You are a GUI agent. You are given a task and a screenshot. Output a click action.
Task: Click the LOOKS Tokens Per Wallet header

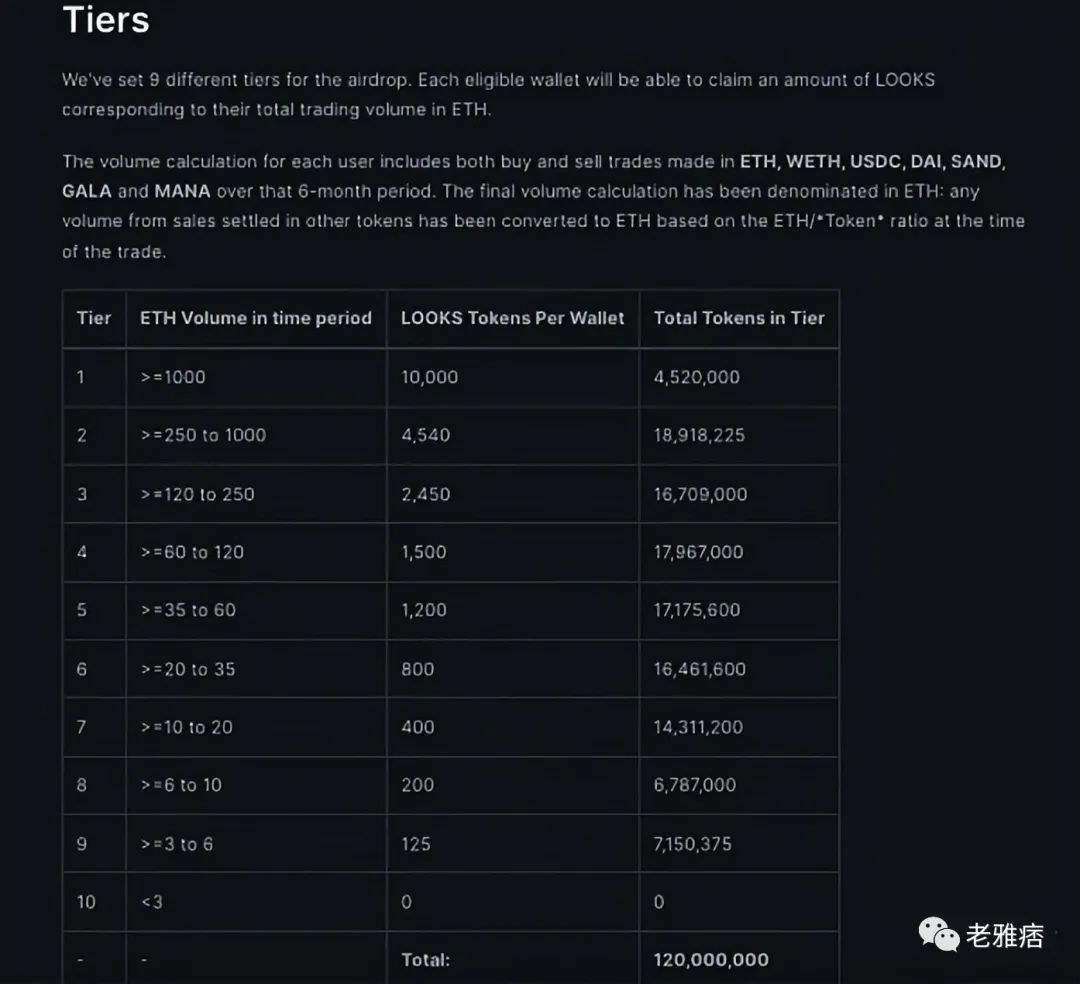512,318
